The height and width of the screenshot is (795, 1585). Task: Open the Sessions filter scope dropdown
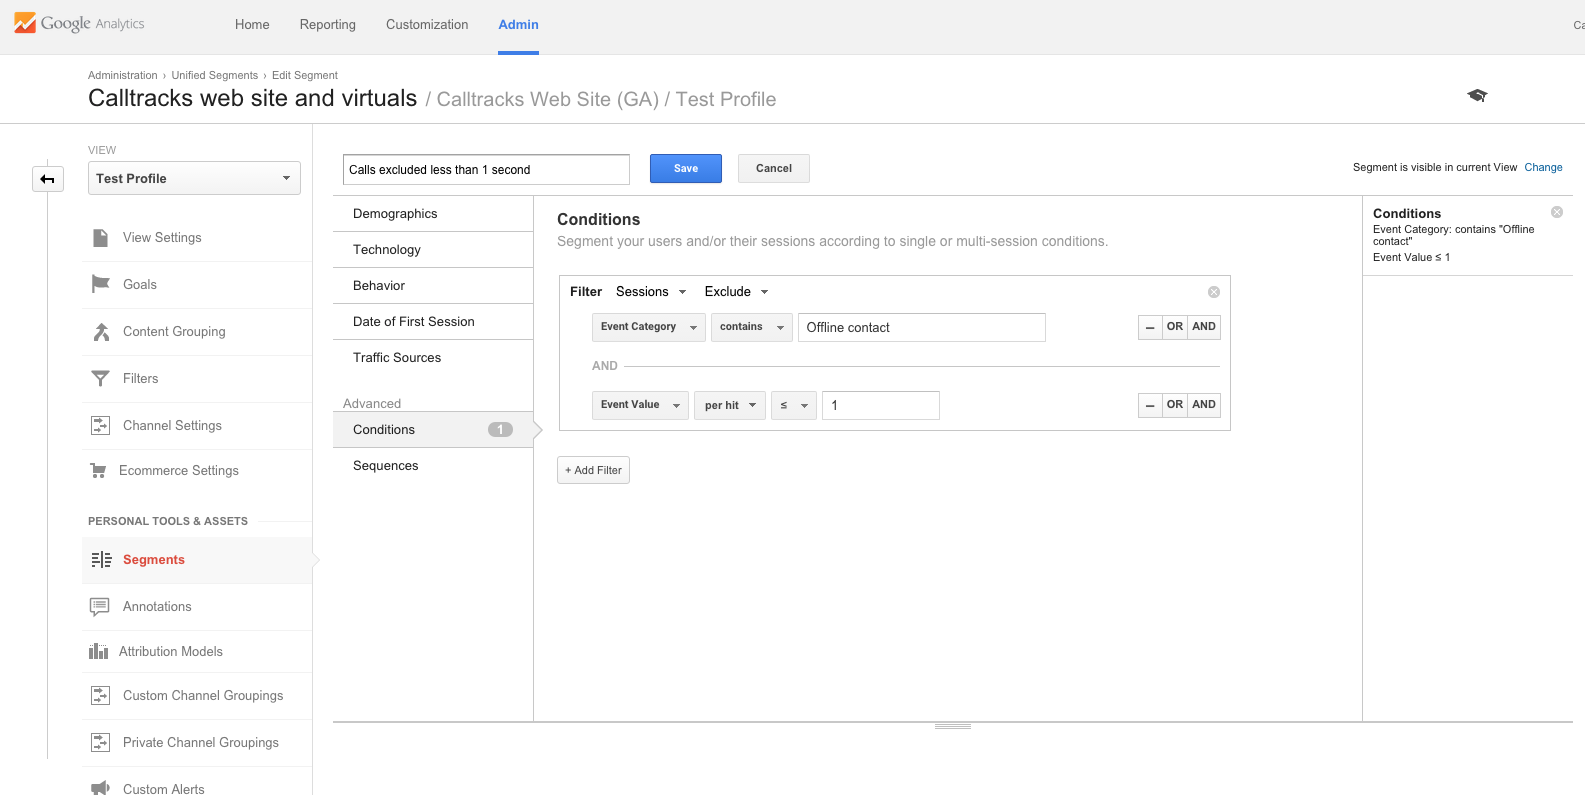pos(651,292)
